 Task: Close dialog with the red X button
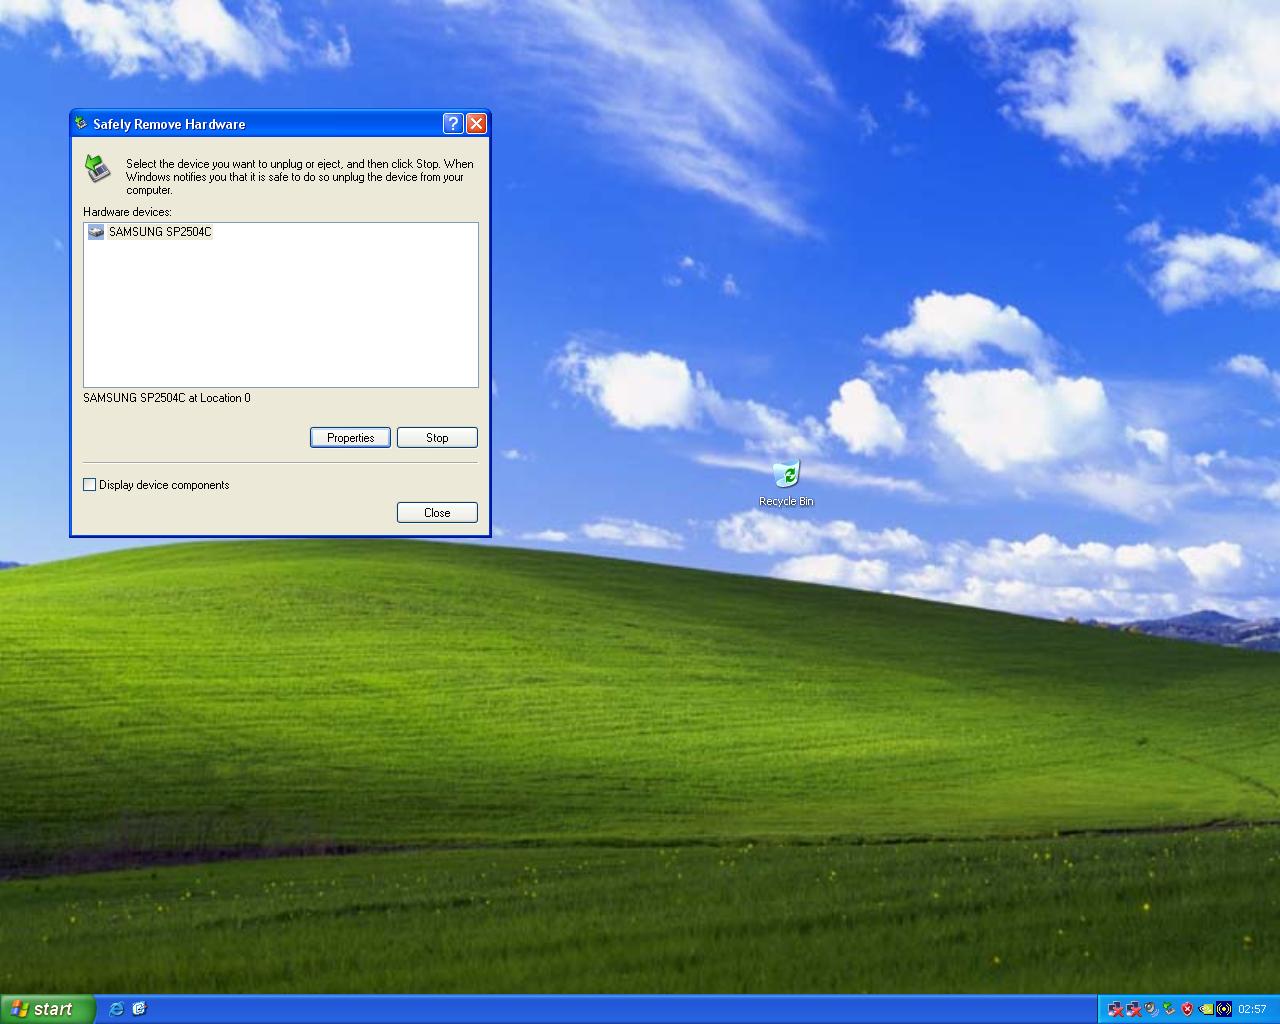click(477, 123)
